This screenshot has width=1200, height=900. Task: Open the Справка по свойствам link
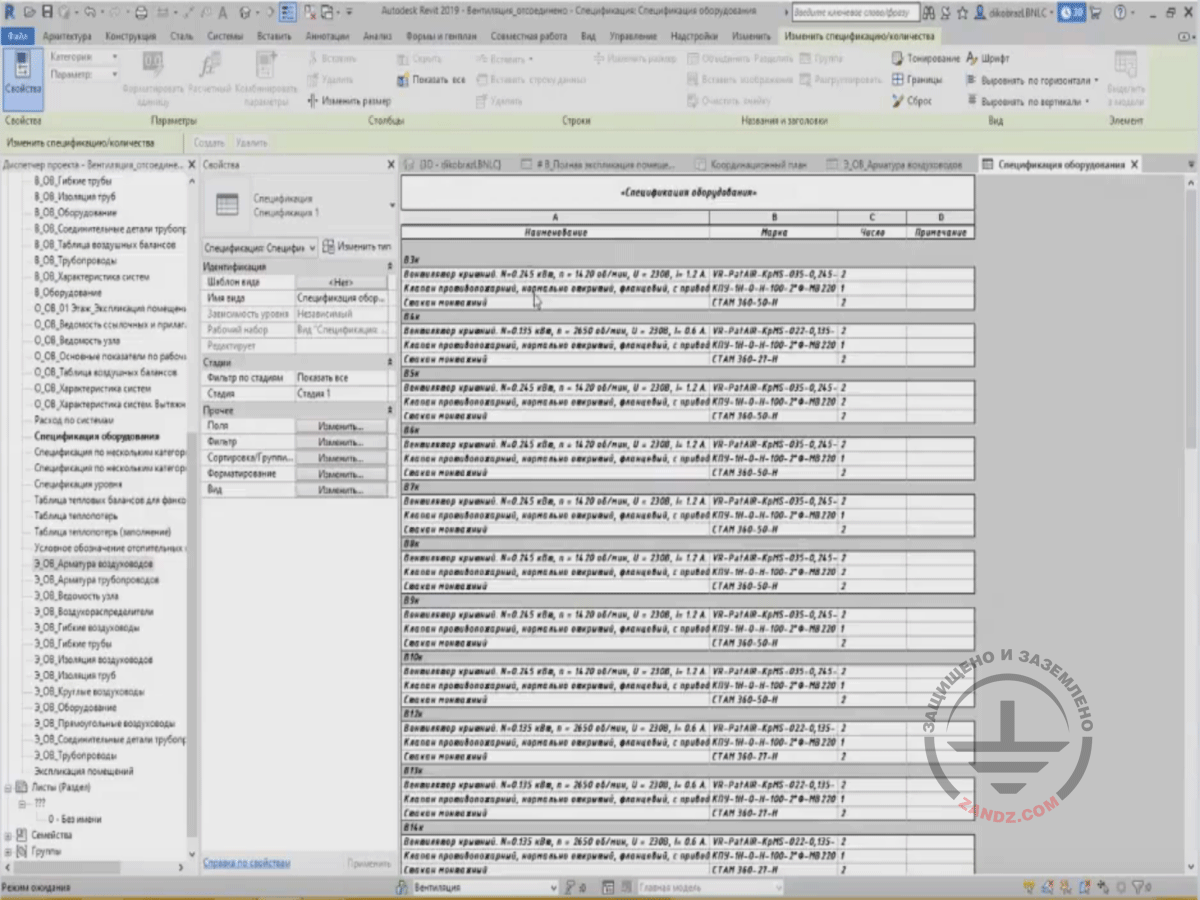(246, 862)
